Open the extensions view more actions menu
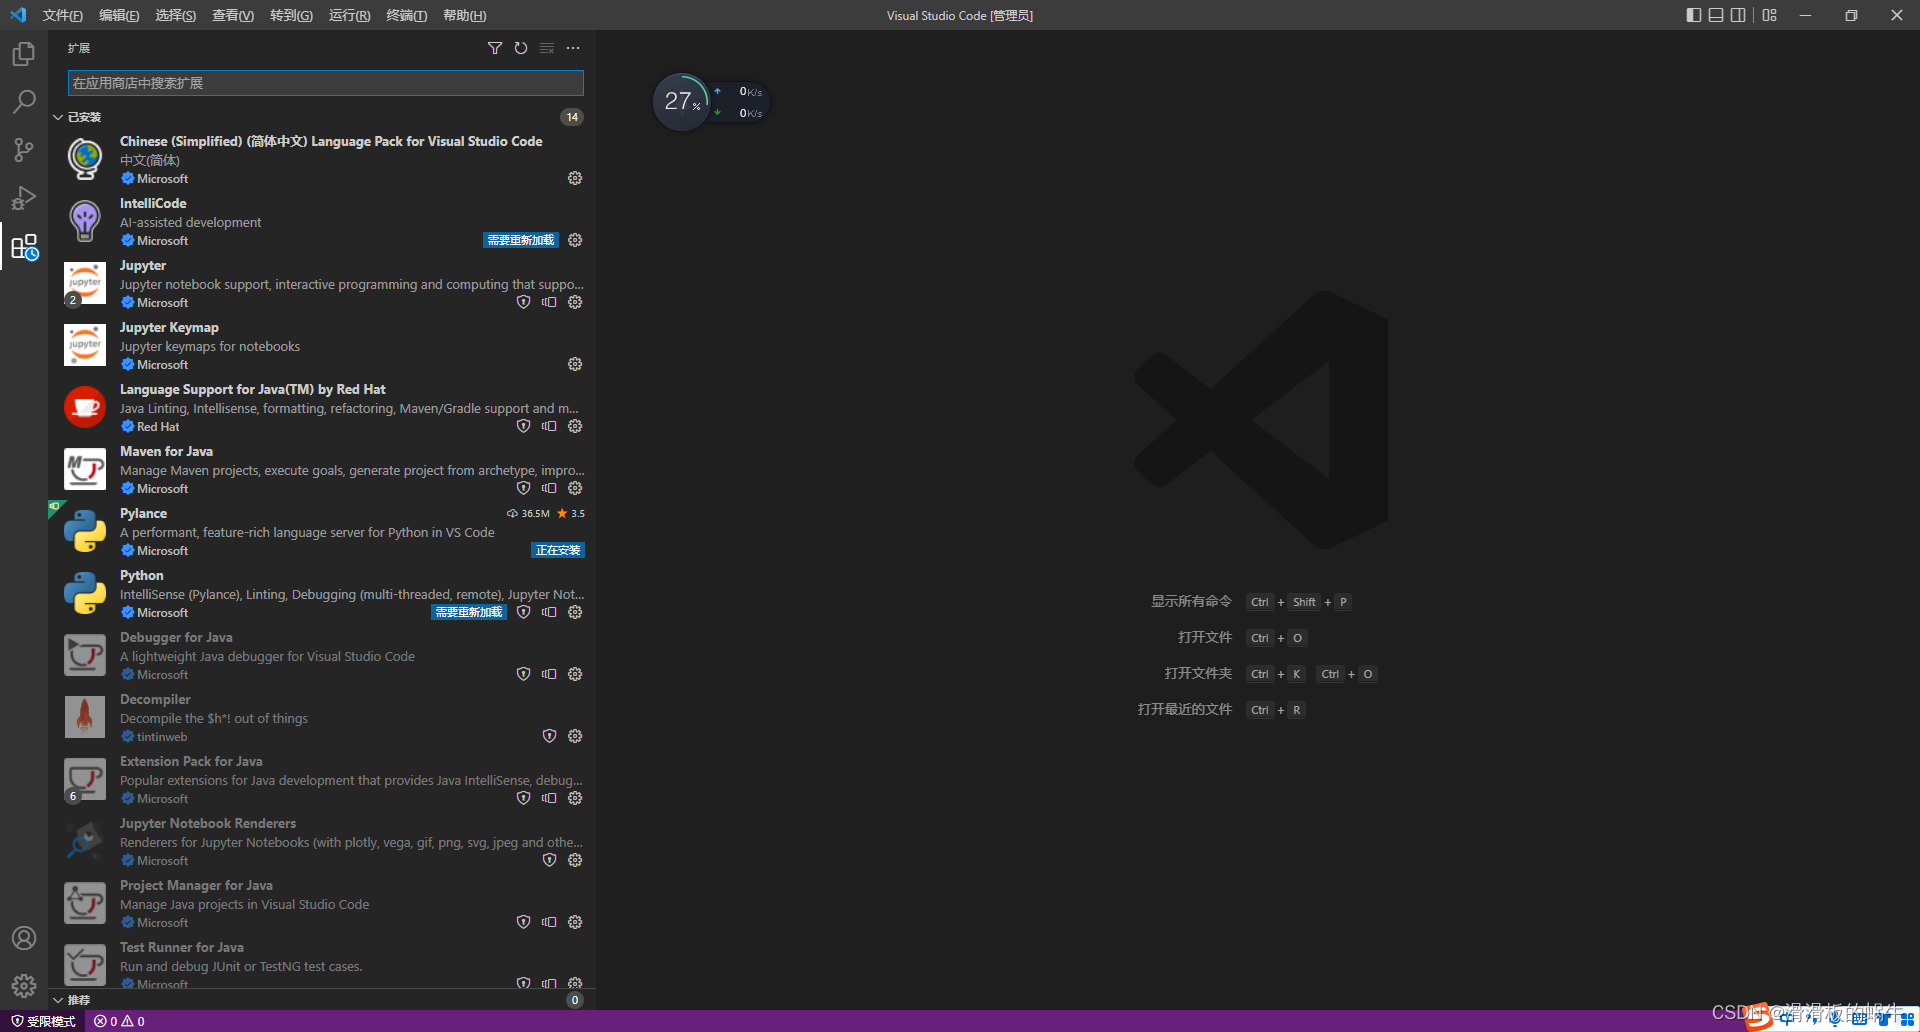 click(573, 48)
